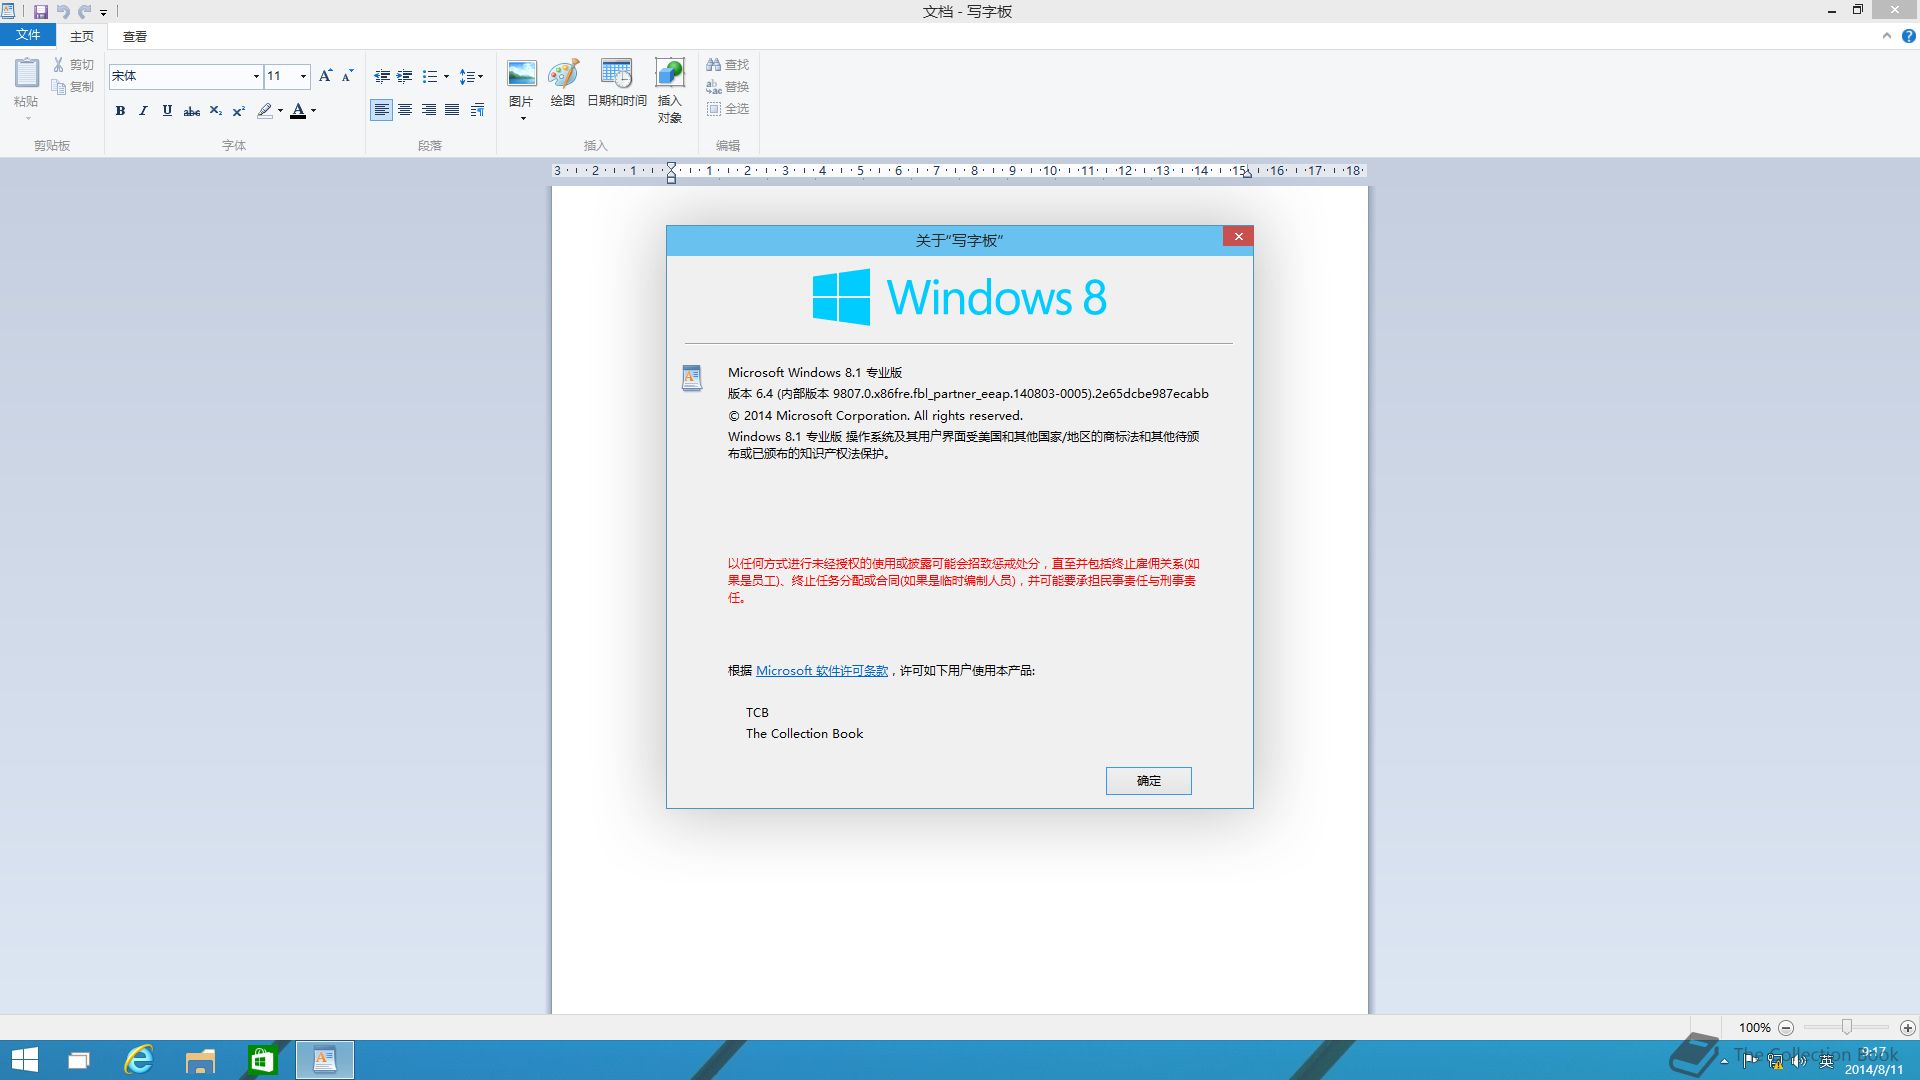Apply the text highlight color pen

coord(264,111)
